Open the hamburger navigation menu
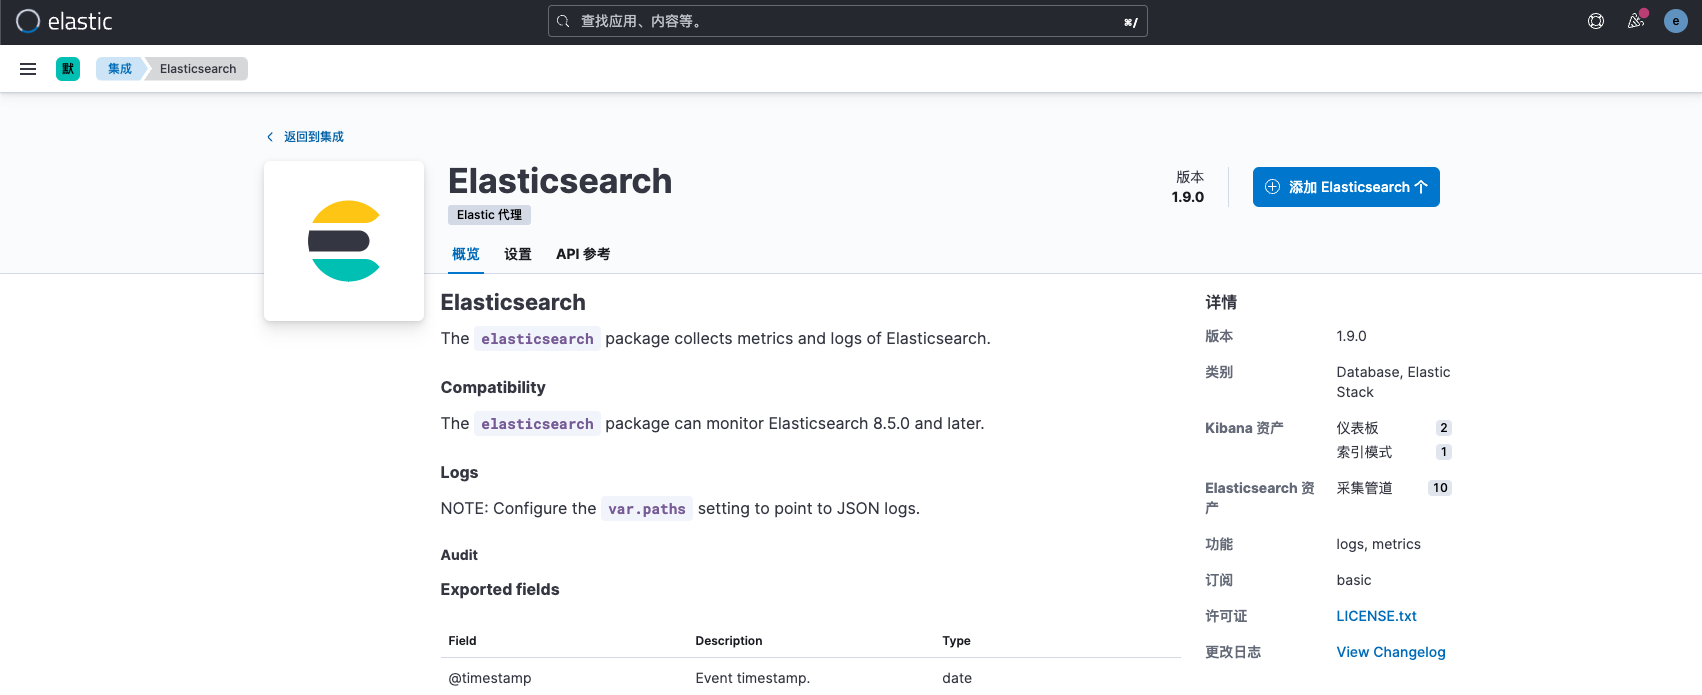Viewport: 1702px width, 695px height. click(x=28, y=69)
